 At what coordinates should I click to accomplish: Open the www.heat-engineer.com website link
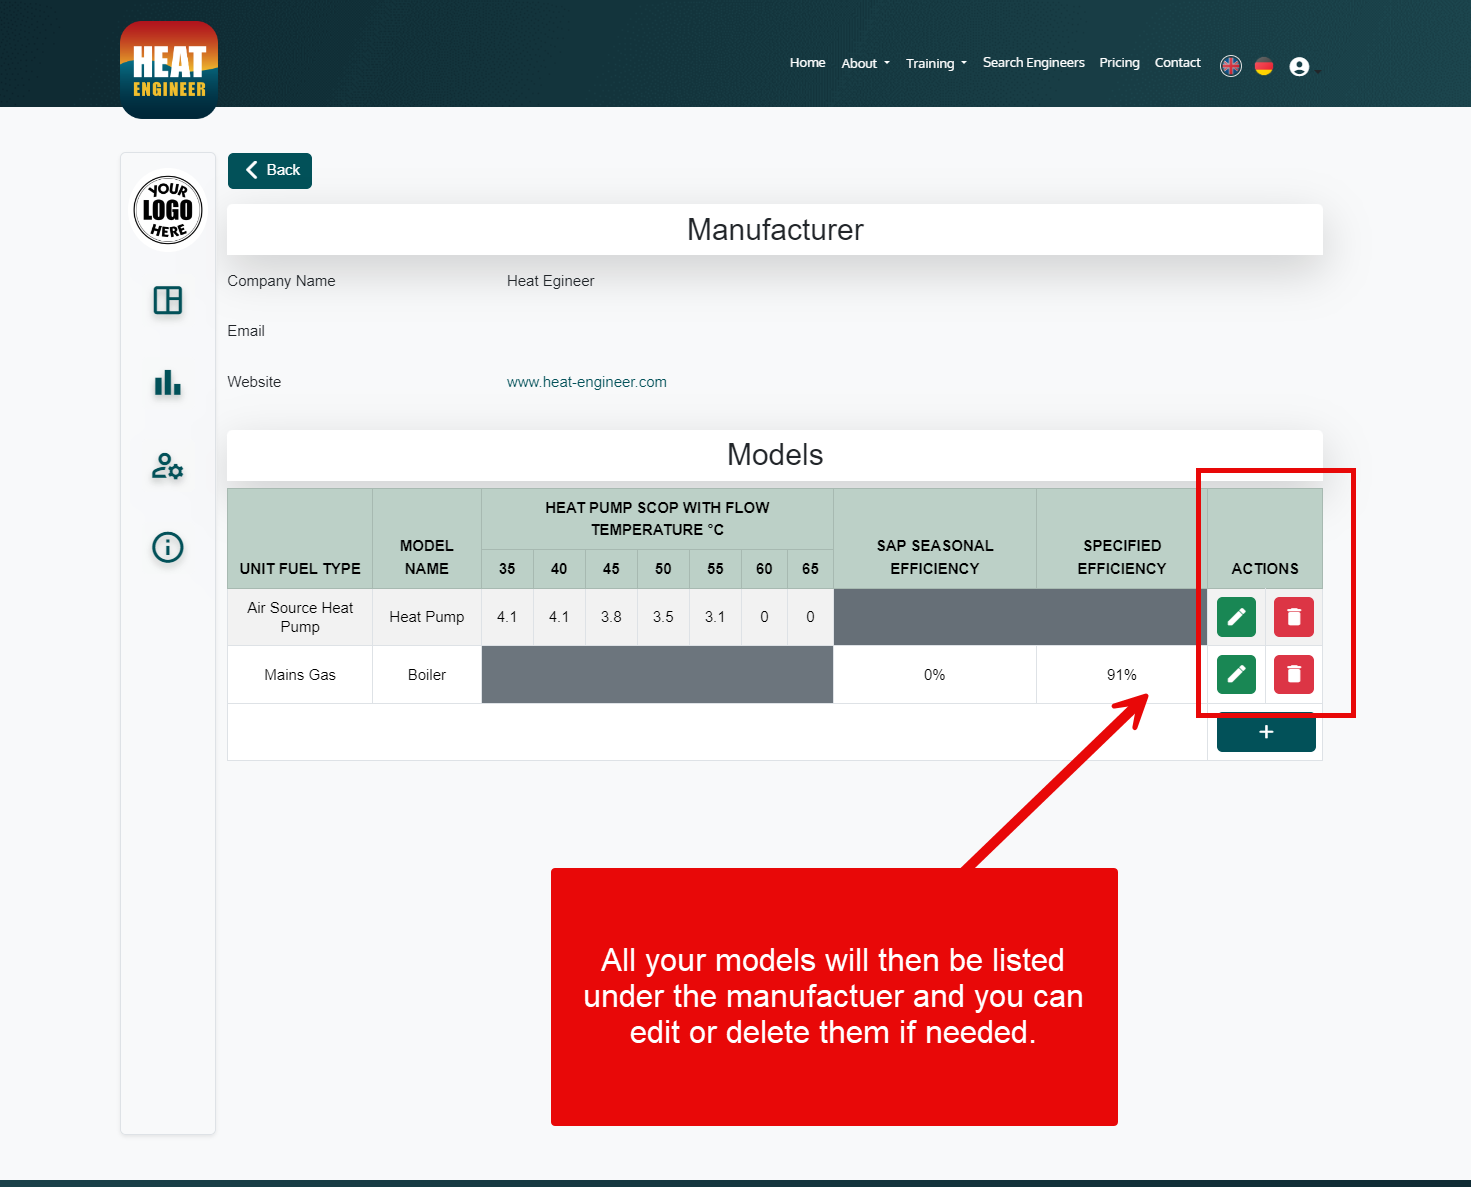pyautogui.click(x=586, y=382)
